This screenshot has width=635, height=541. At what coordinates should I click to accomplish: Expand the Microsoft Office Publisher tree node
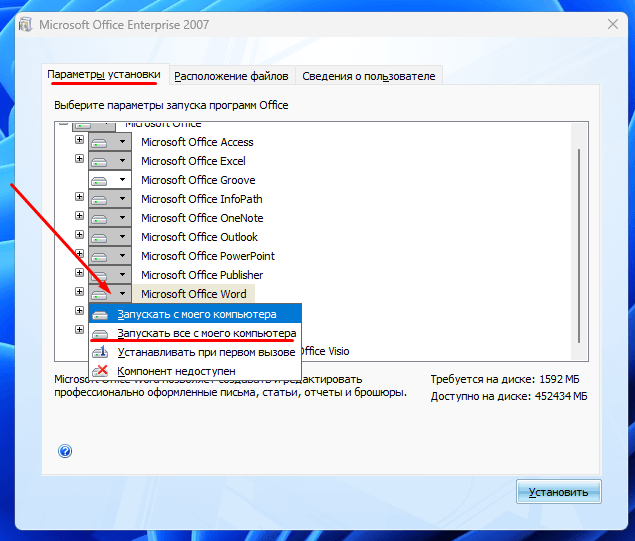point(79,273)
